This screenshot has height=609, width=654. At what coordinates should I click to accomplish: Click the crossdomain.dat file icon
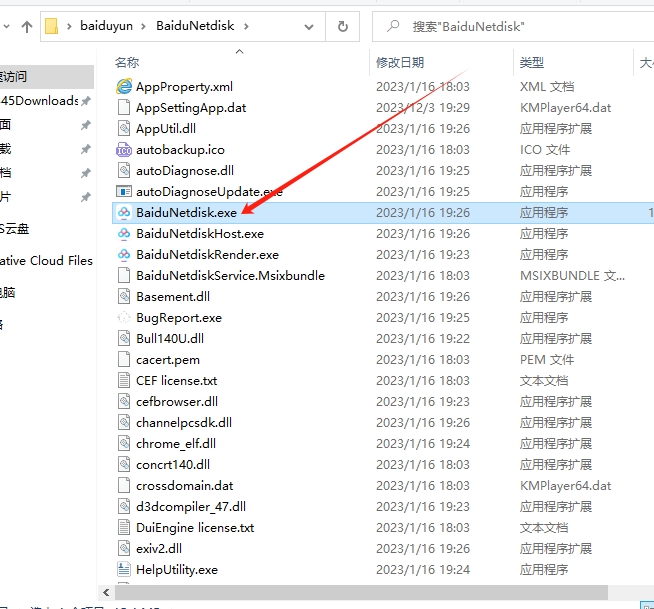[x=124, y=486]
